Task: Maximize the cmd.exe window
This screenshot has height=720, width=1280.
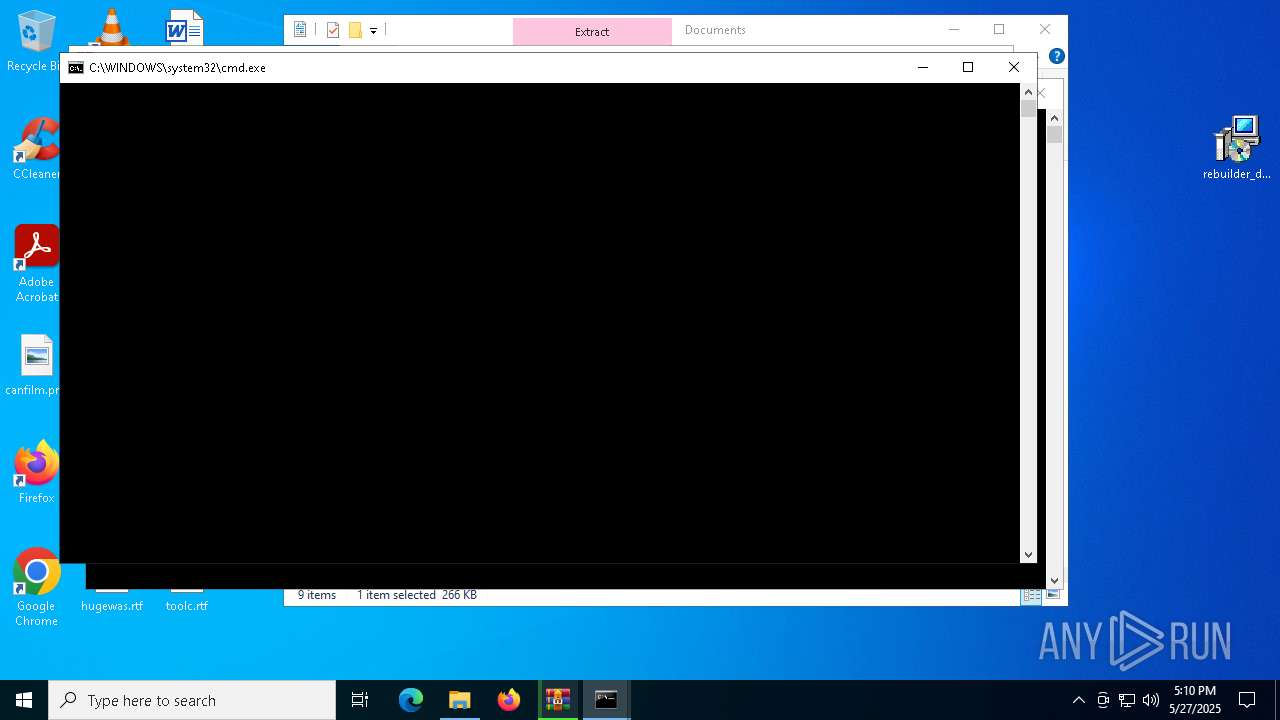Action: coord(968,67)
